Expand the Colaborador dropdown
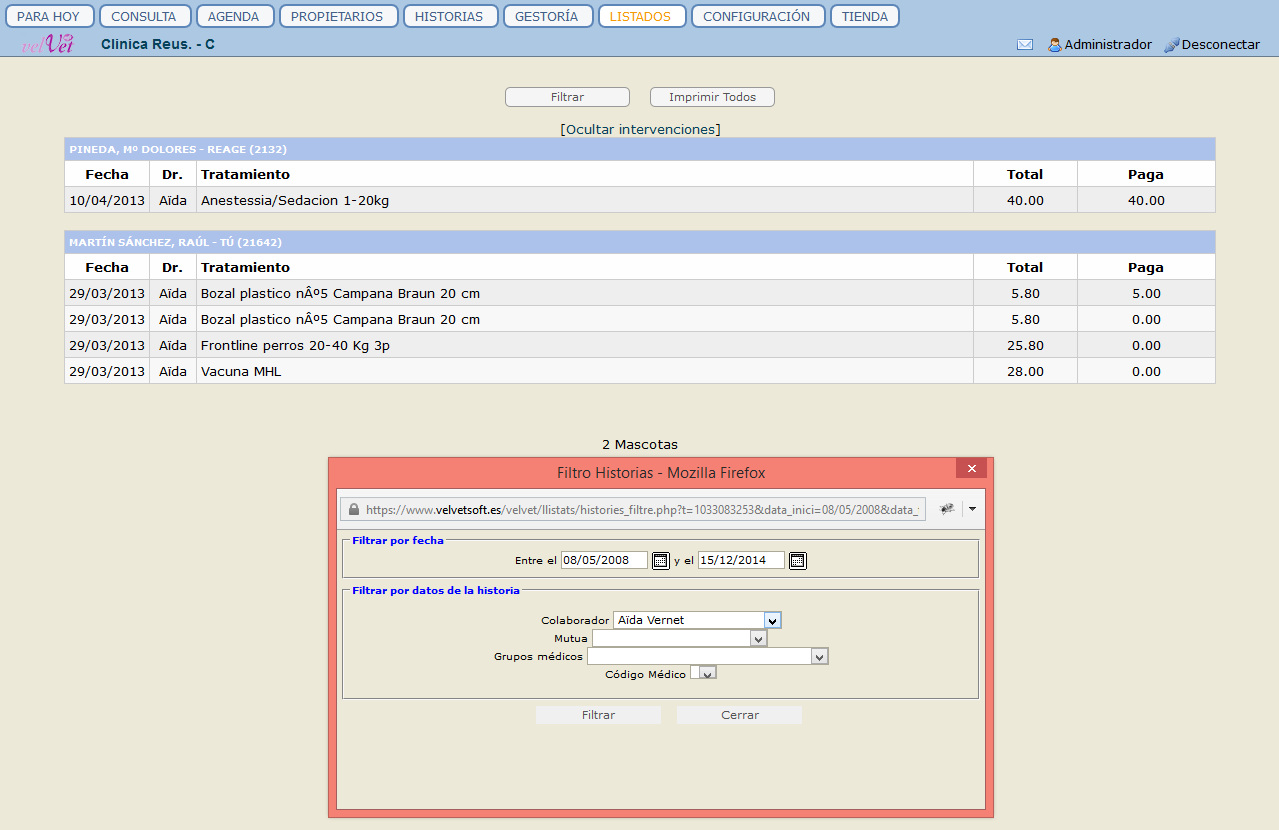 (771, 620)
